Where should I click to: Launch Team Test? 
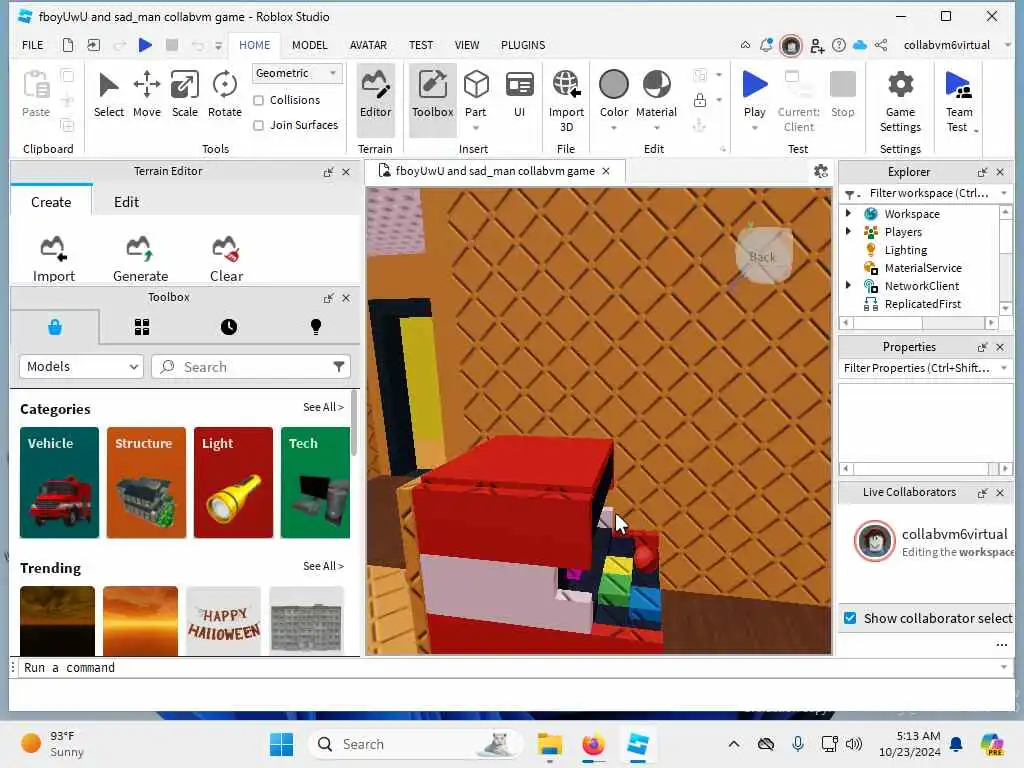[x=958, y=101]
